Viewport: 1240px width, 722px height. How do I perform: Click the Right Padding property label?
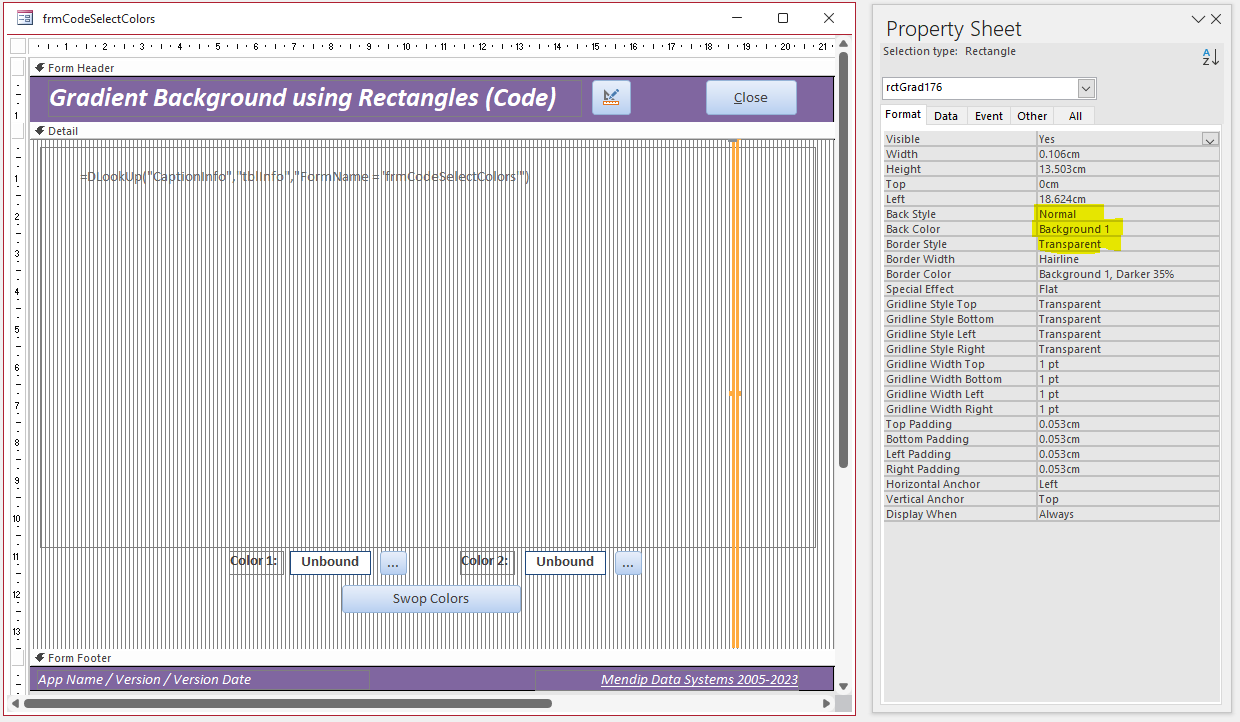tap(923, 469)
